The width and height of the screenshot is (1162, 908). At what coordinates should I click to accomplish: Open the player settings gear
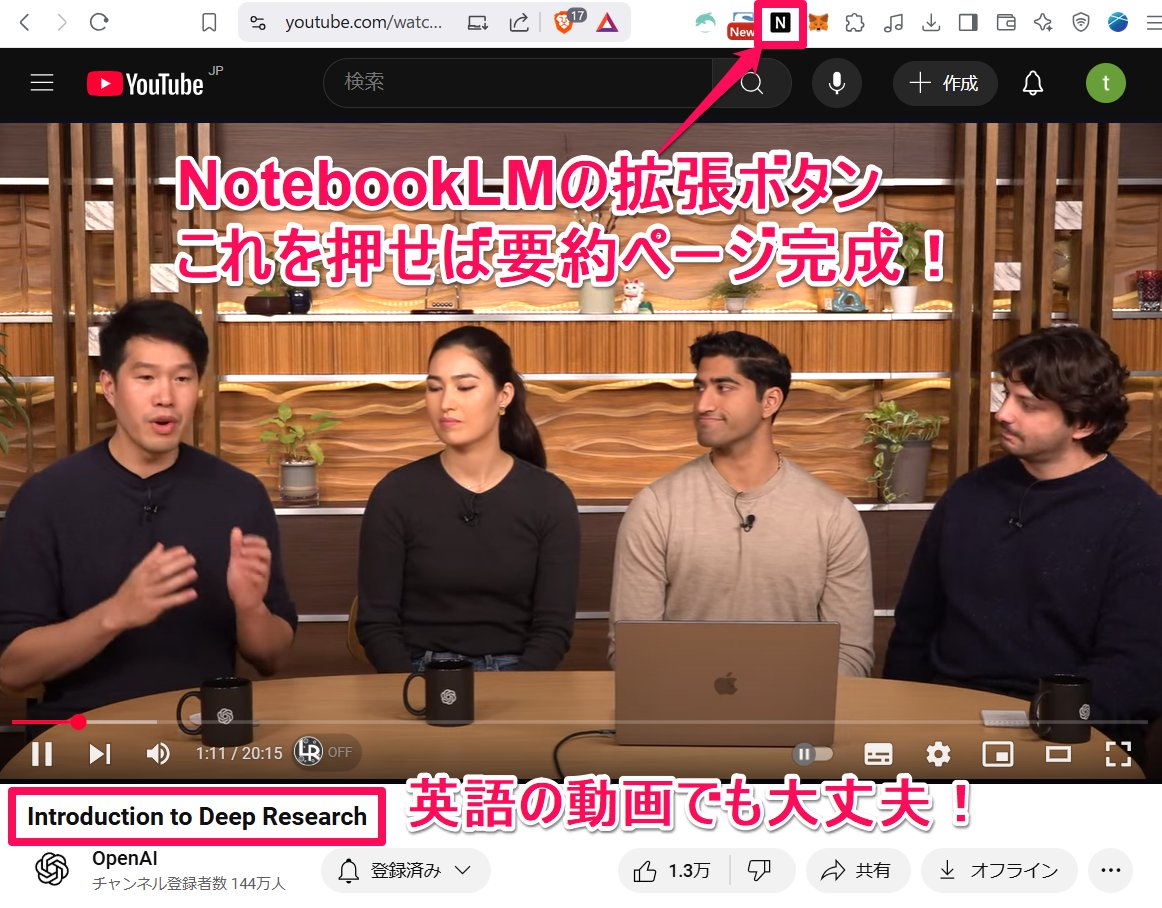[938, 755]
